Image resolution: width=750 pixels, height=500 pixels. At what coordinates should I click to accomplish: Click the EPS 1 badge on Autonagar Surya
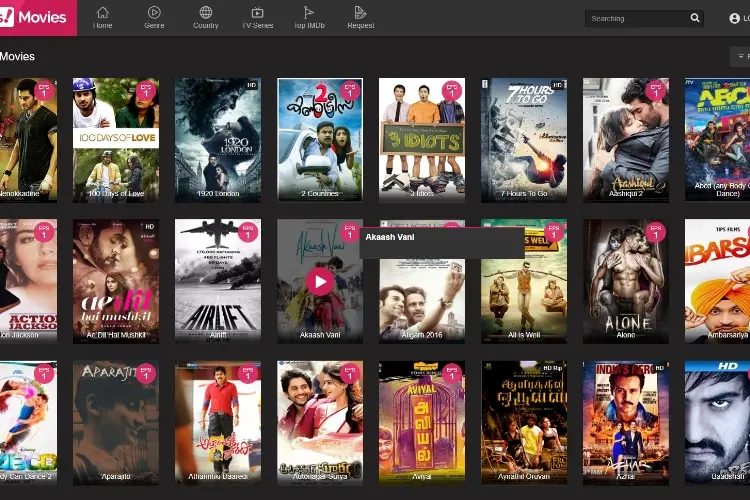350,374
